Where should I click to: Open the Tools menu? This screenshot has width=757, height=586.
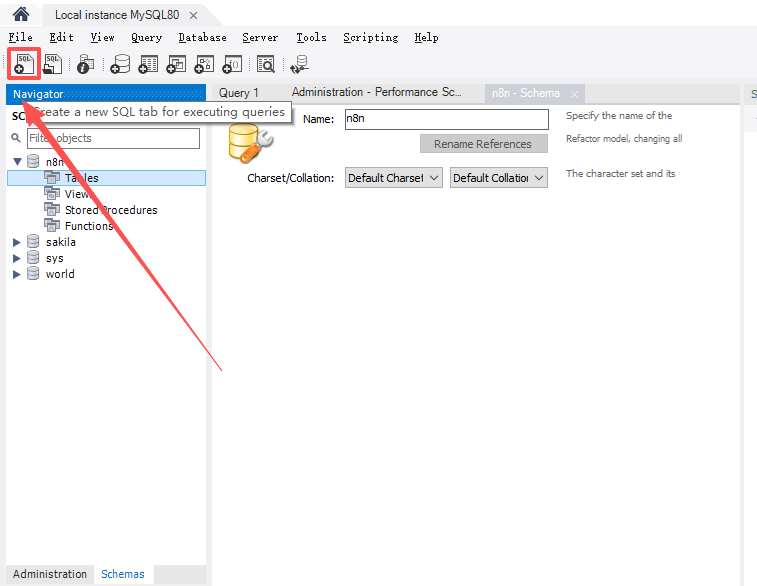311,37
